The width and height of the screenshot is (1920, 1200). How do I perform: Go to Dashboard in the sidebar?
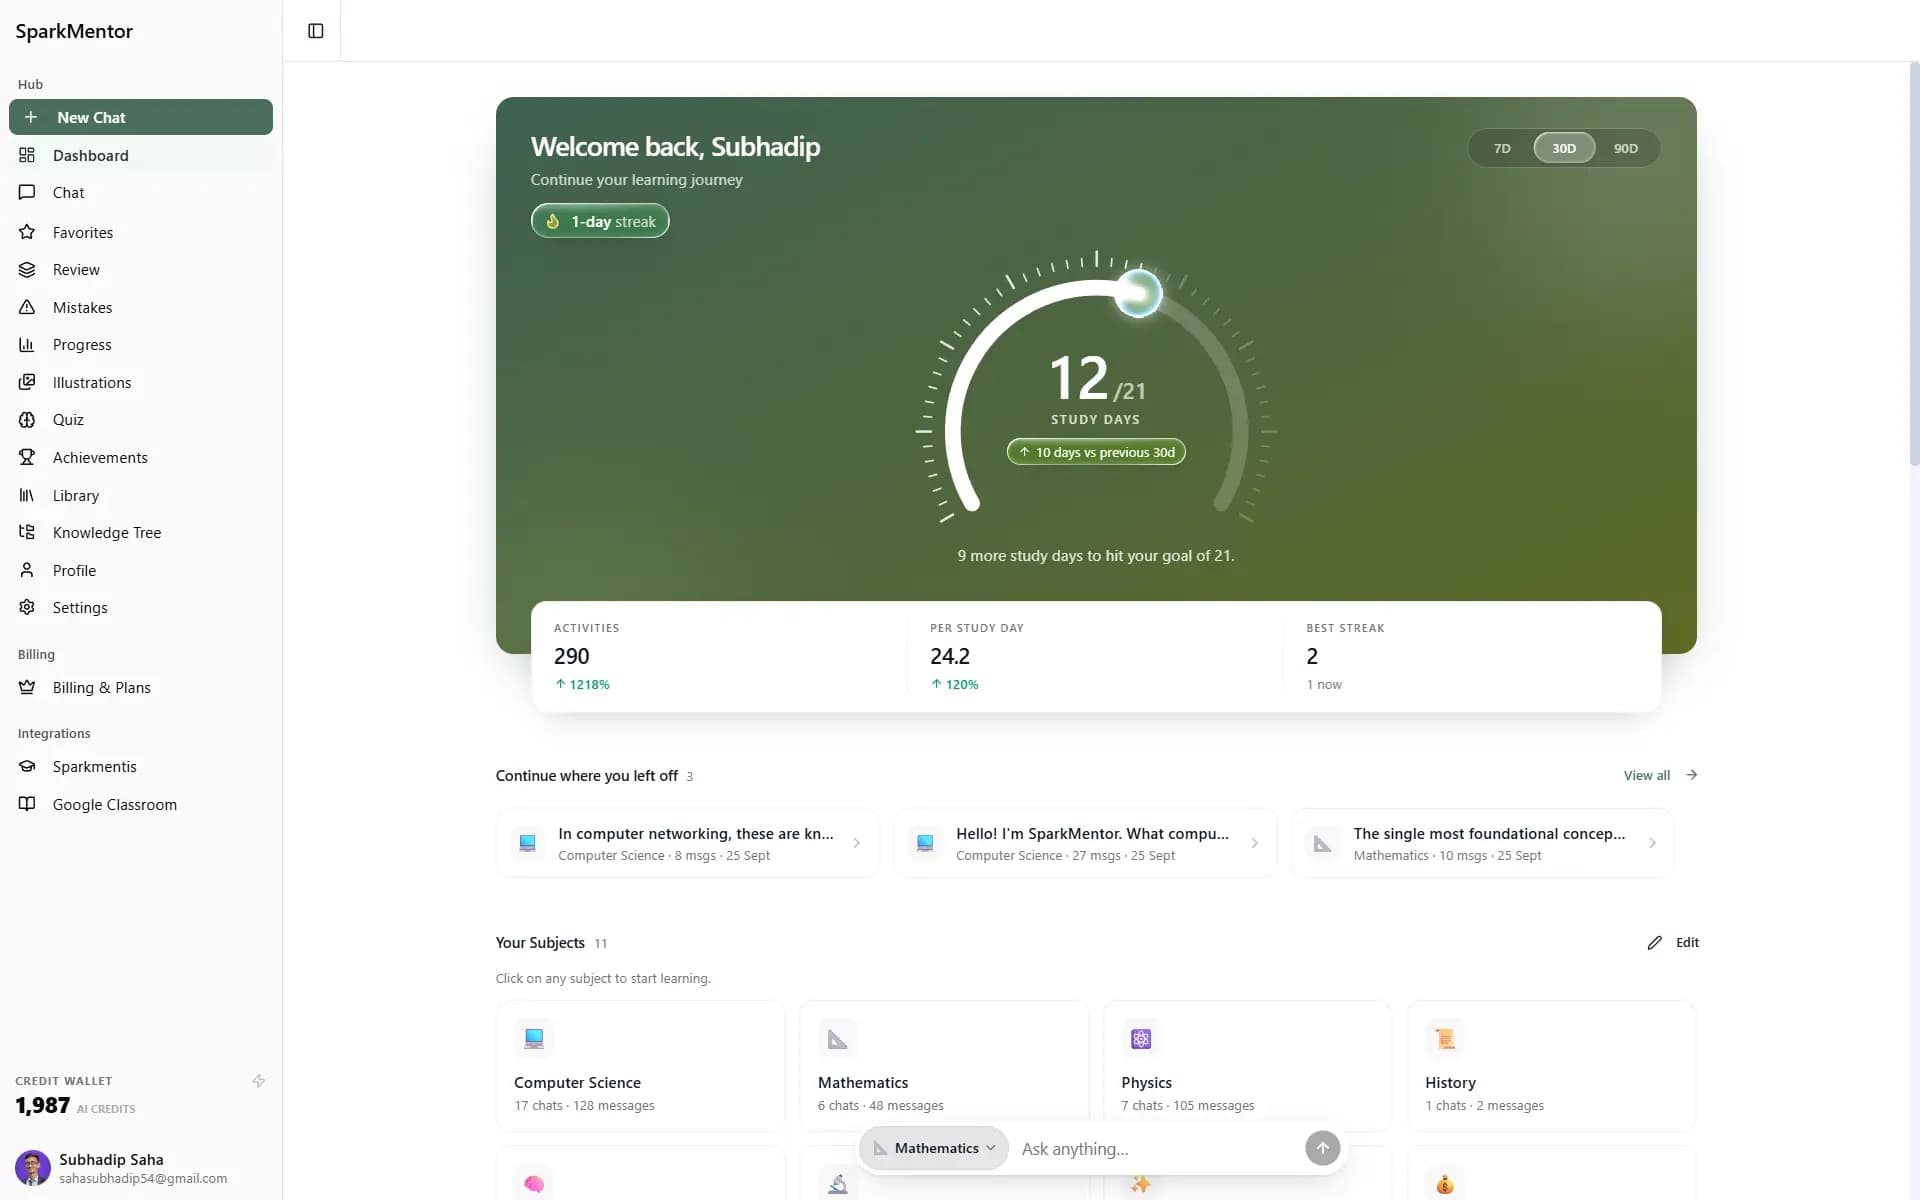coord(141,155)
